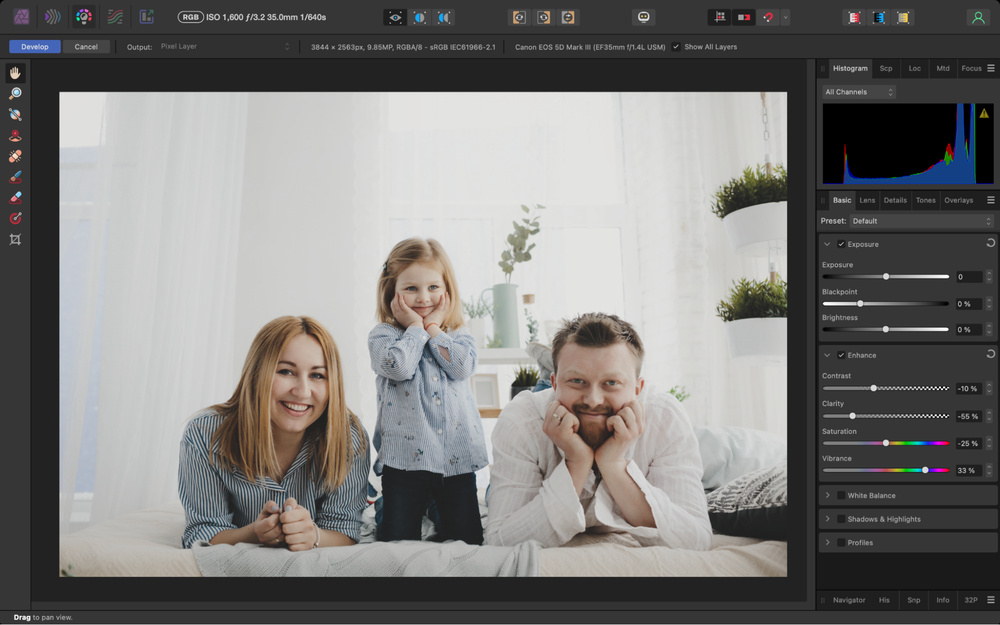Toggle the Show All Layers checkbox
Viewport: 1000px width, 625px height.
coord(677,45)
